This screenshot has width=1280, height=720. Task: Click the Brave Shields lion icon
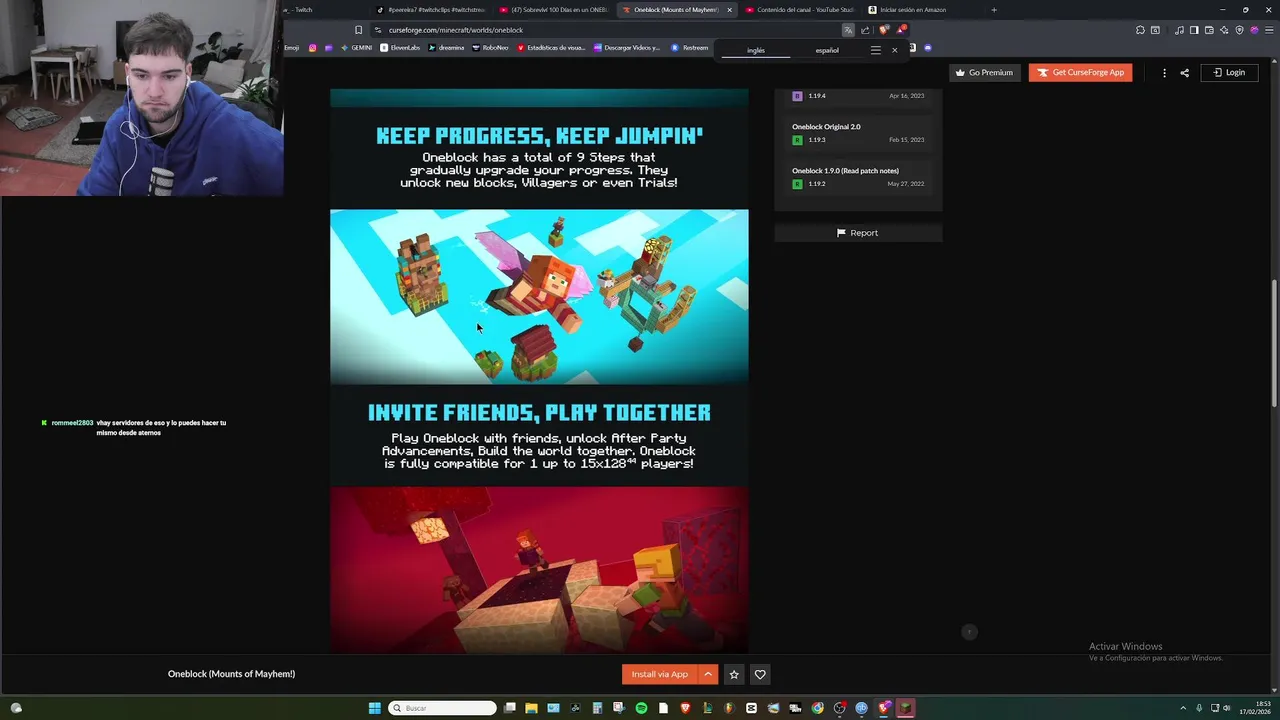884,30
